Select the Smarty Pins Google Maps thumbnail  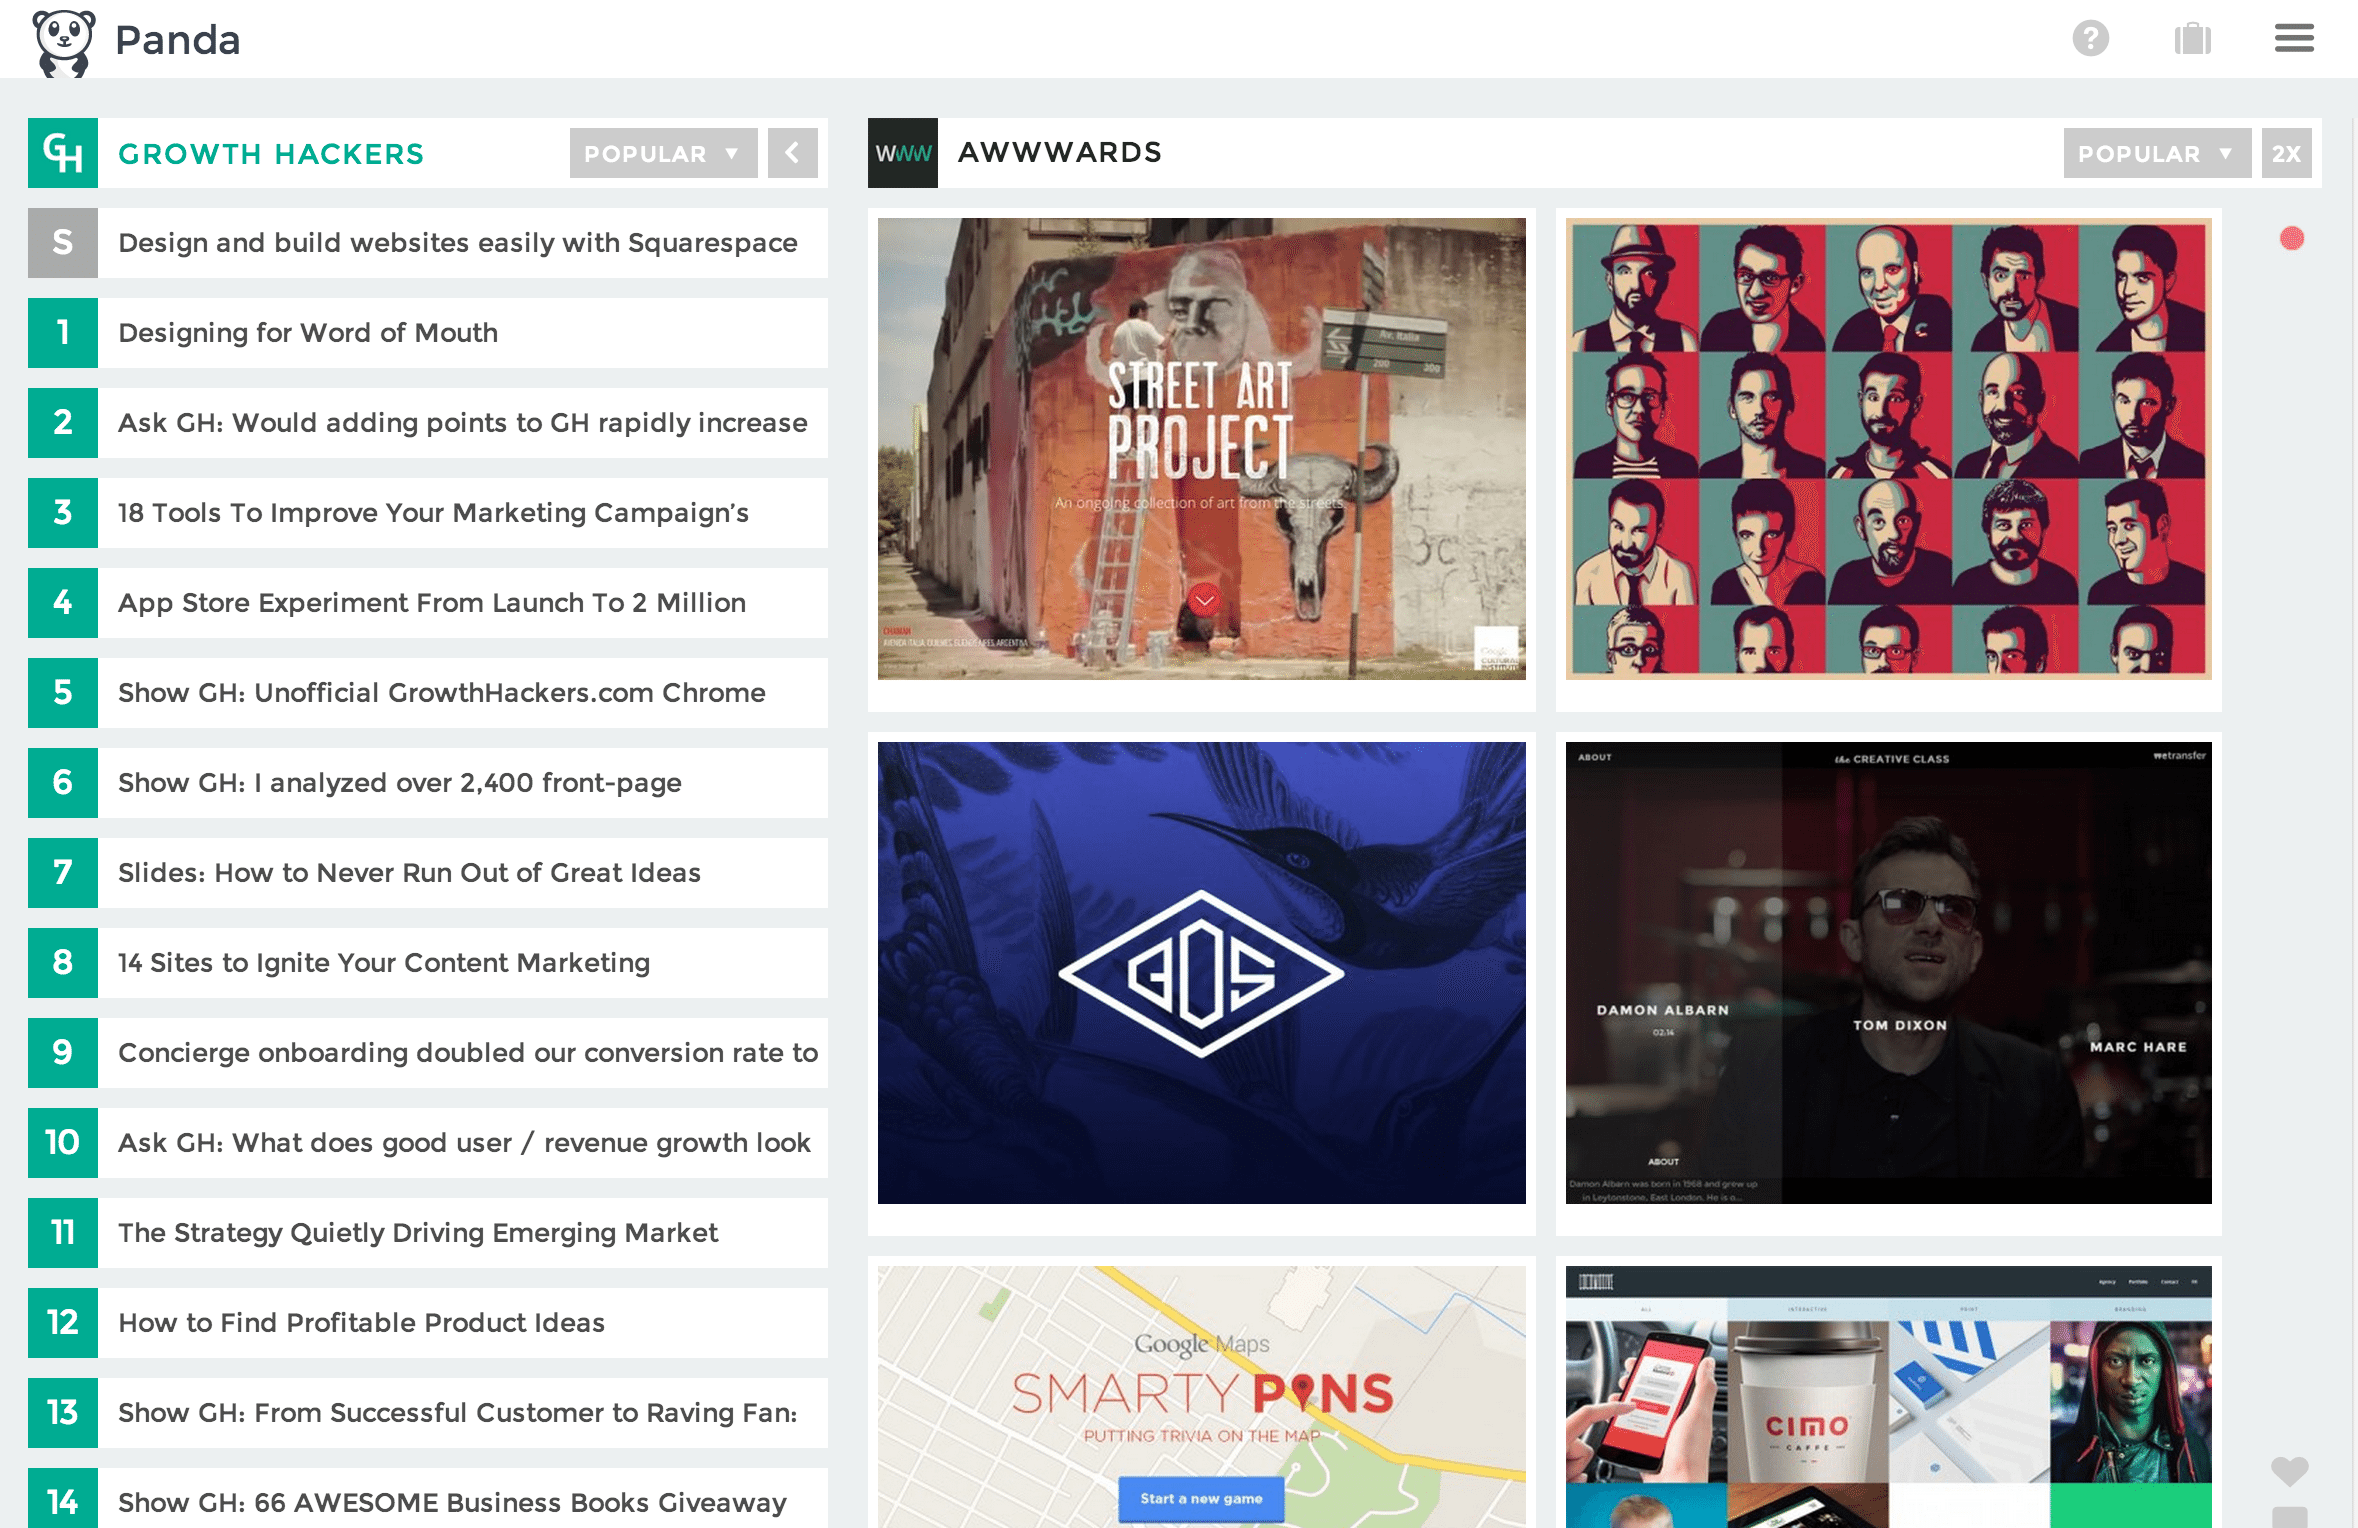tap(1203, 1392)
